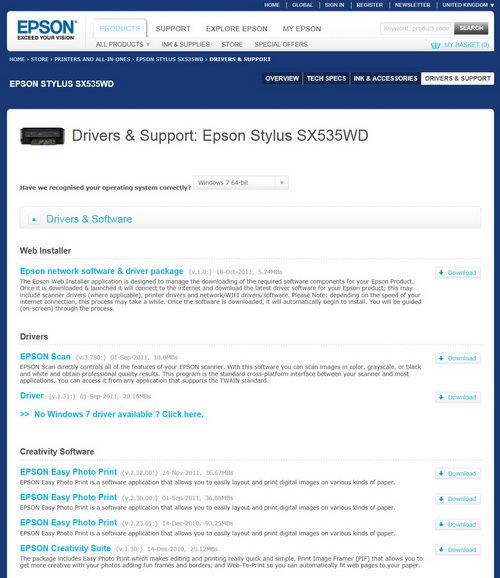Screen dimensions: 500x578
Task: Expand the All Products dropdown menu
Action: coord(122,44)
